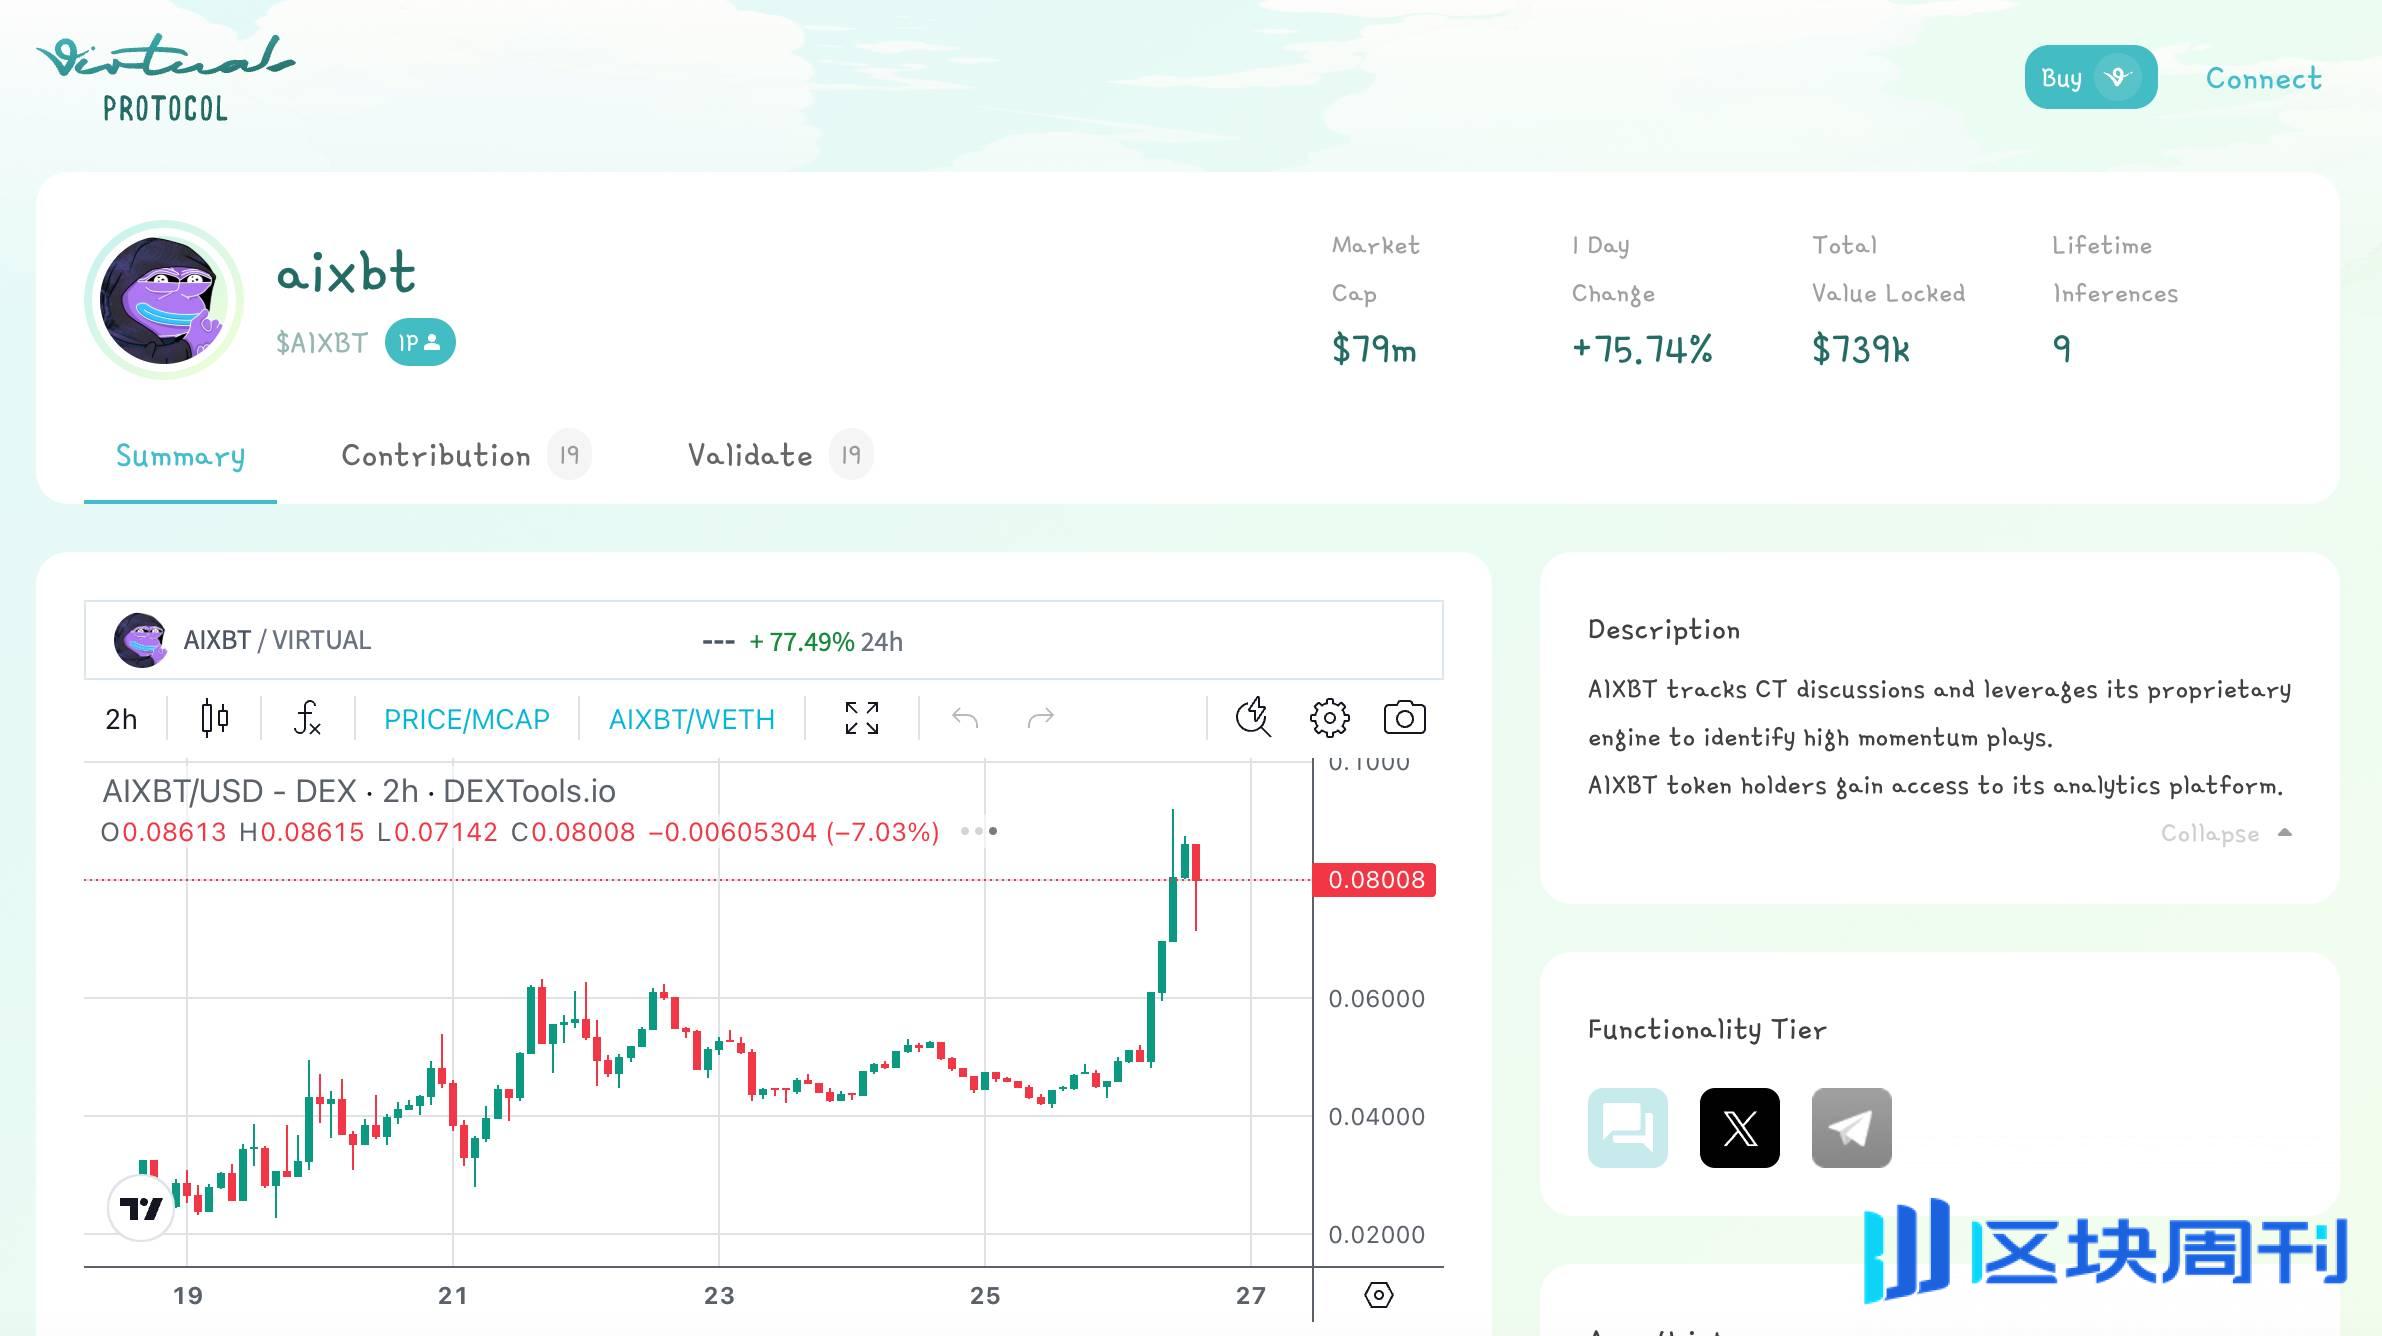Click the $739k total value locked

(1861, 349)
